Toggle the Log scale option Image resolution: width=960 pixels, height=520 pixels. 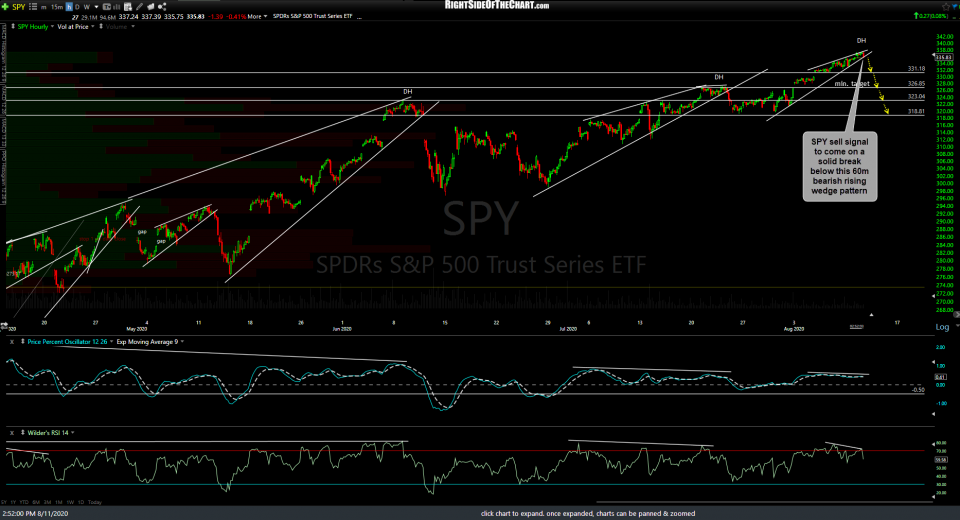[x=942, y=327]
